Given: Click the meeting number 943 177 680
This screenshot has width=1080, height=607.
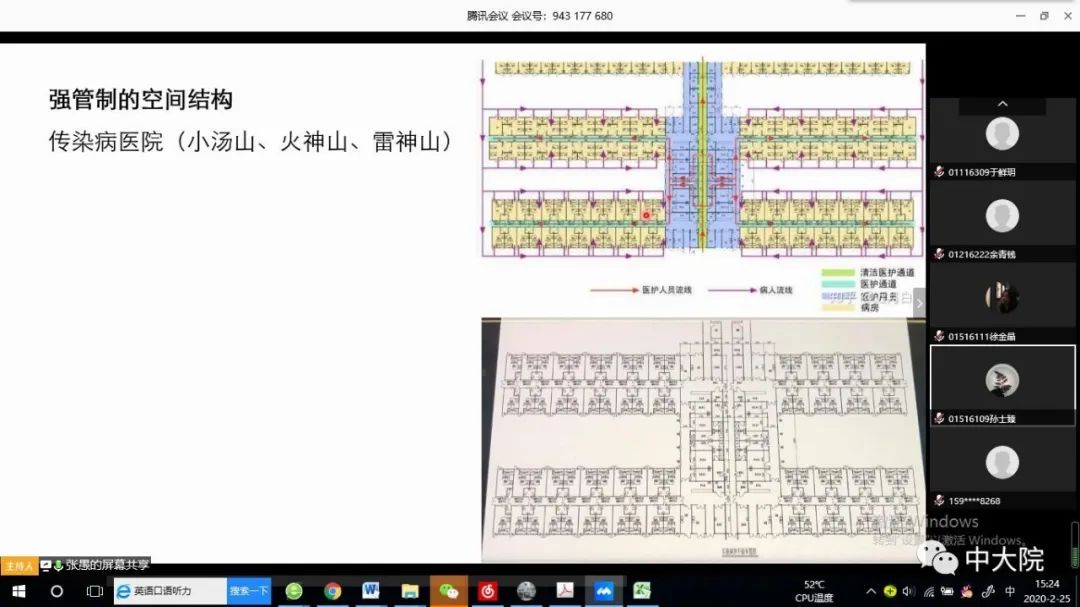Looking at the screenshot, I should pos(582,16).
